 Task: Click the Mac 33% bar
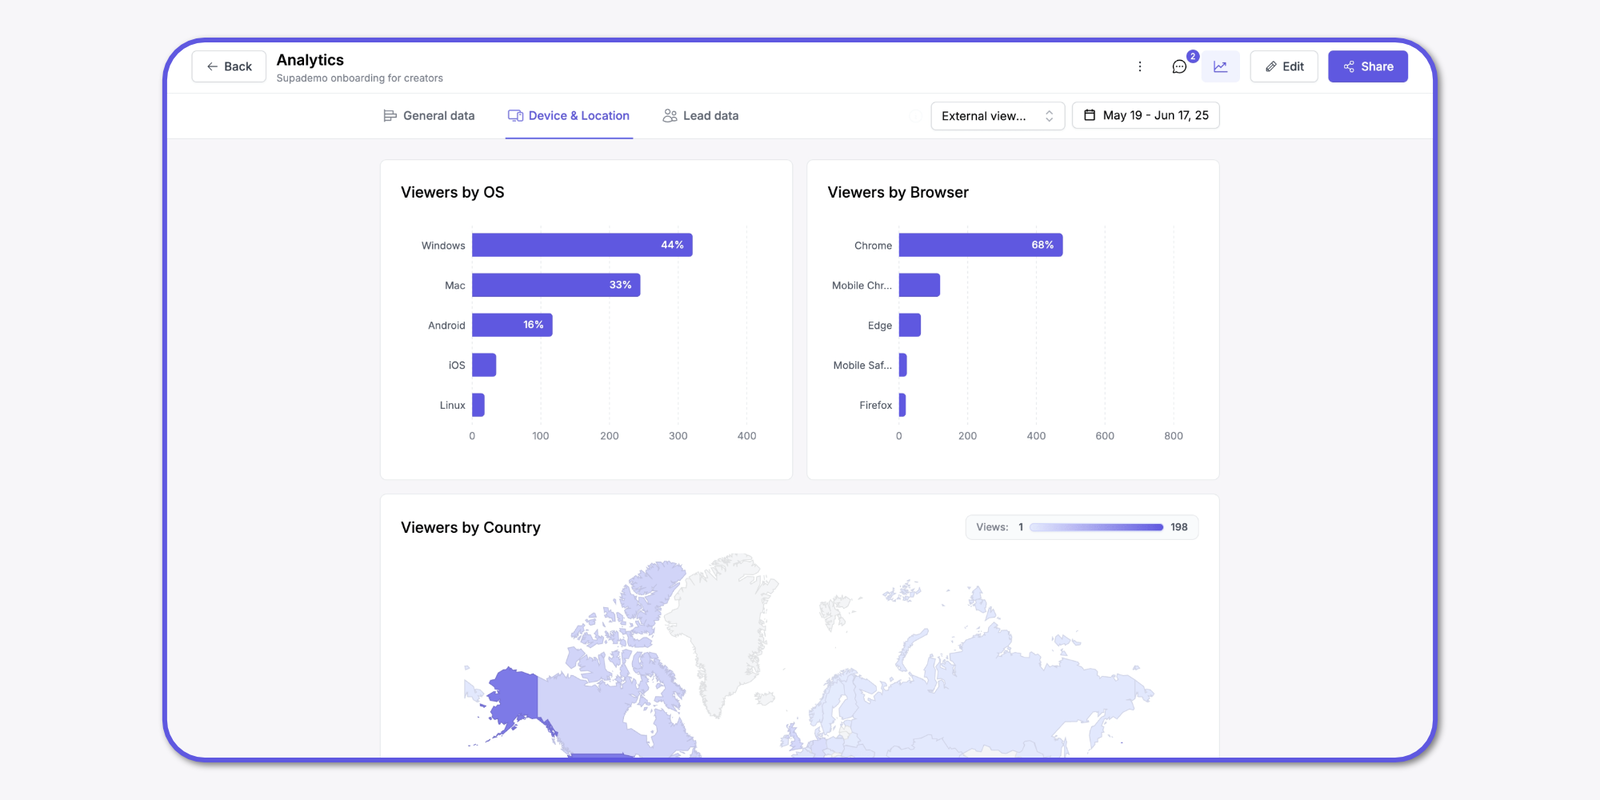tap(556, 285)
